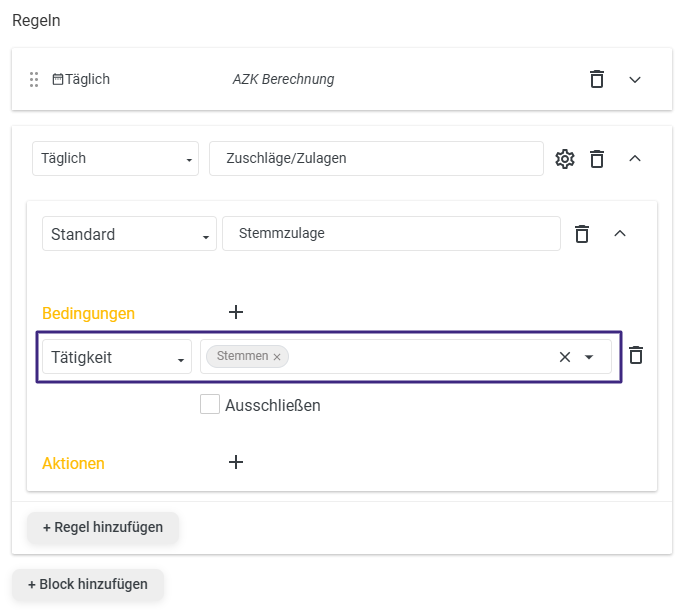Click + Block hinzufügen button

[x=88, y=584]
